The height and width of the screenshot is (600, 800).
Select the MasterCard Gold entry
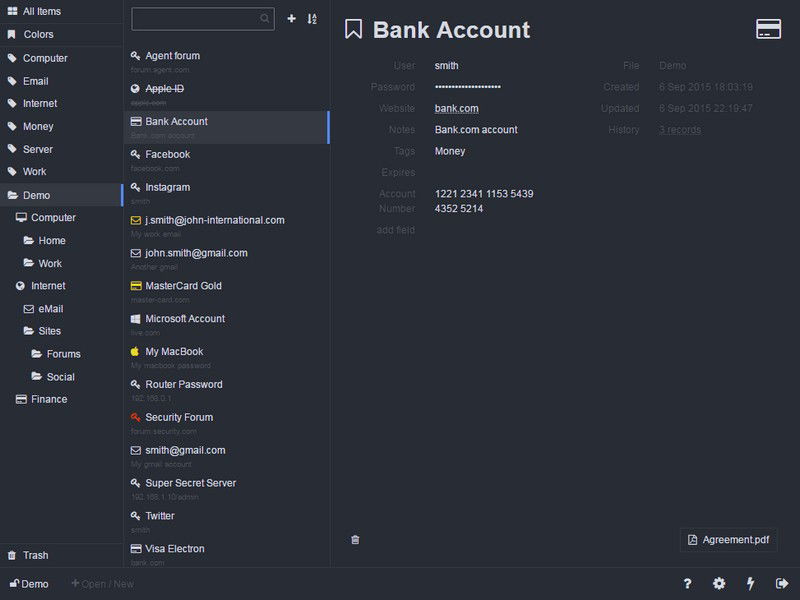click(227, 292)
